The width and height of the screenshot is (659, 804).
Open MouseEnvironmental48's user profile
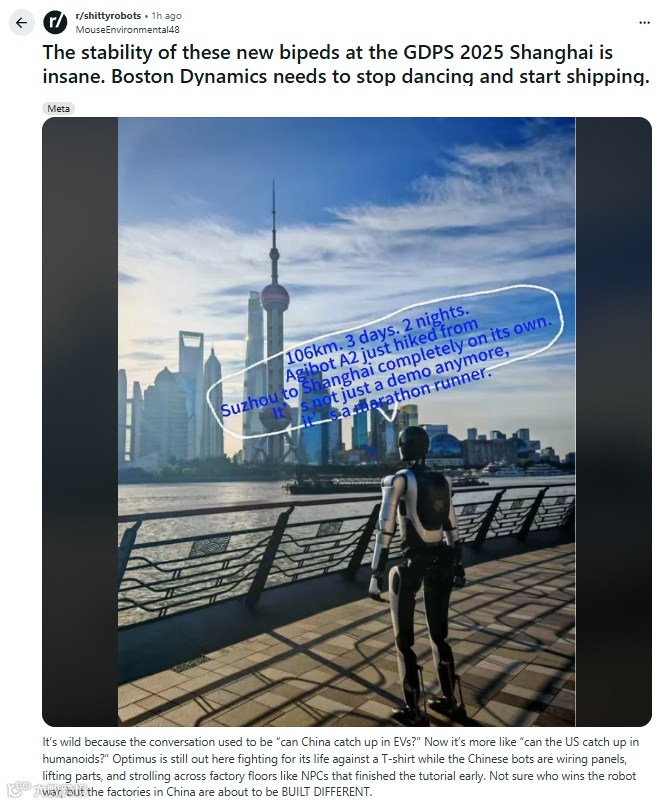click(x=128, y=30)
